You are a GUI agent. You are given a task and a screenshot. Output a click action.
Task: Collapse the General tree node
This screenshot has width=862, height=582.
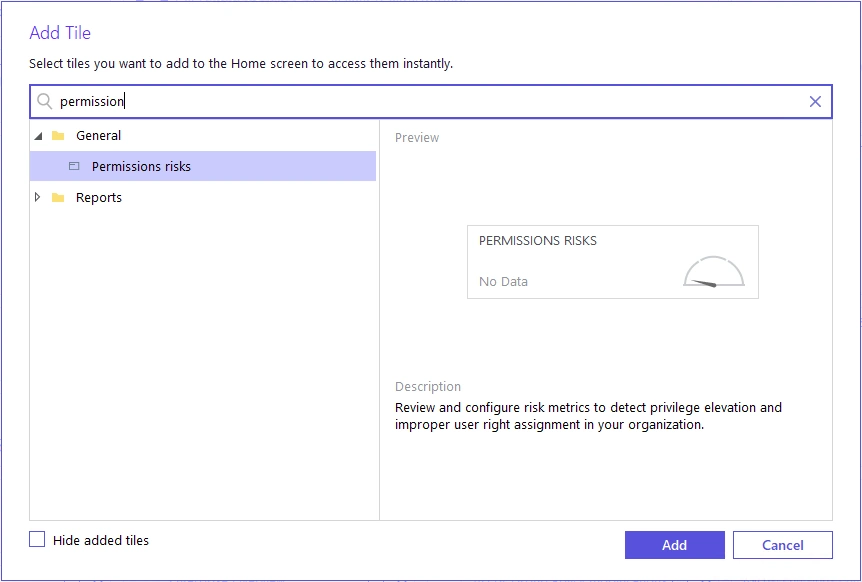point(38,136)
